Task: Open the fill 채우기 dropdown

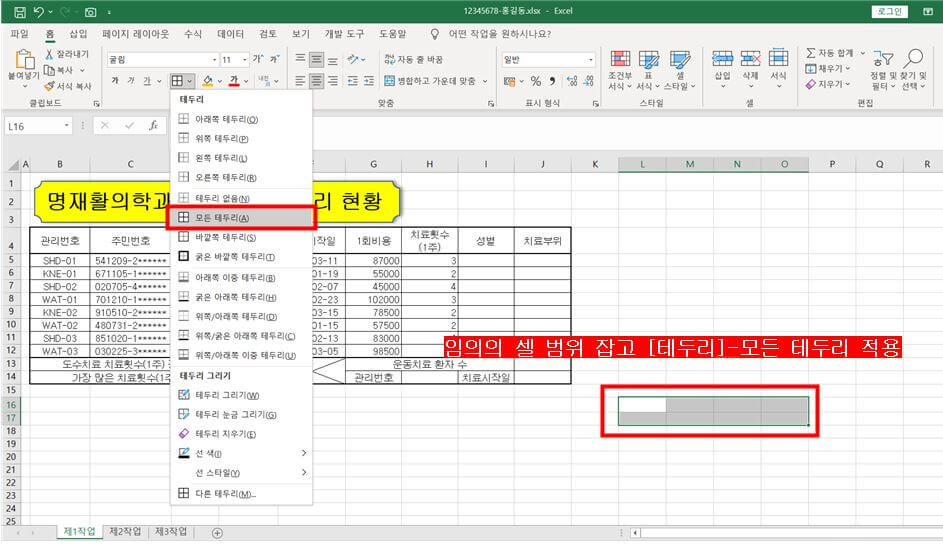Action: point(828,69)
